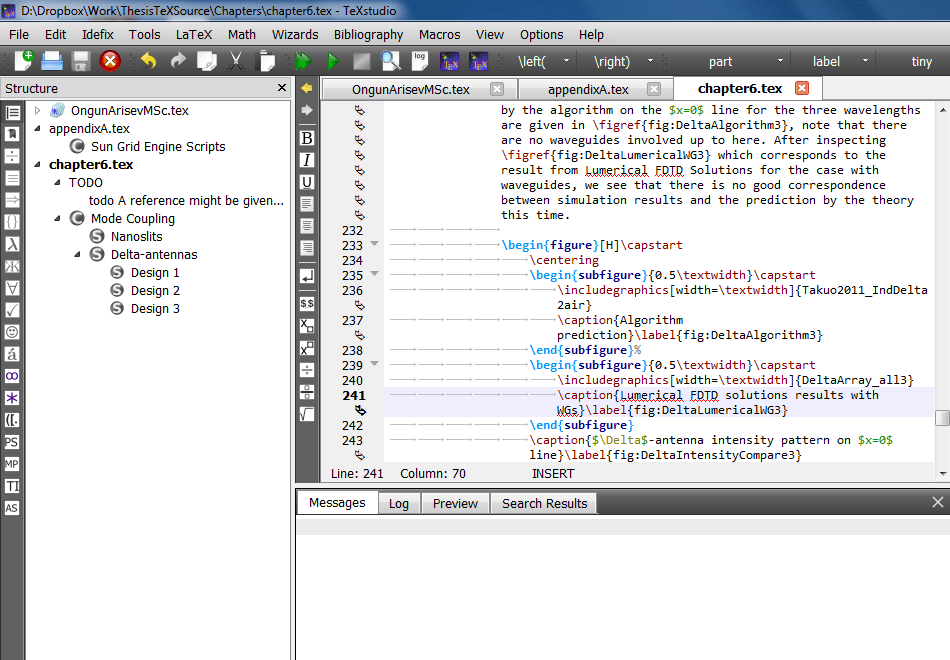The image size is (950, 660).
Task: Open the Wizards menu
Action: [x=295, y=35]
